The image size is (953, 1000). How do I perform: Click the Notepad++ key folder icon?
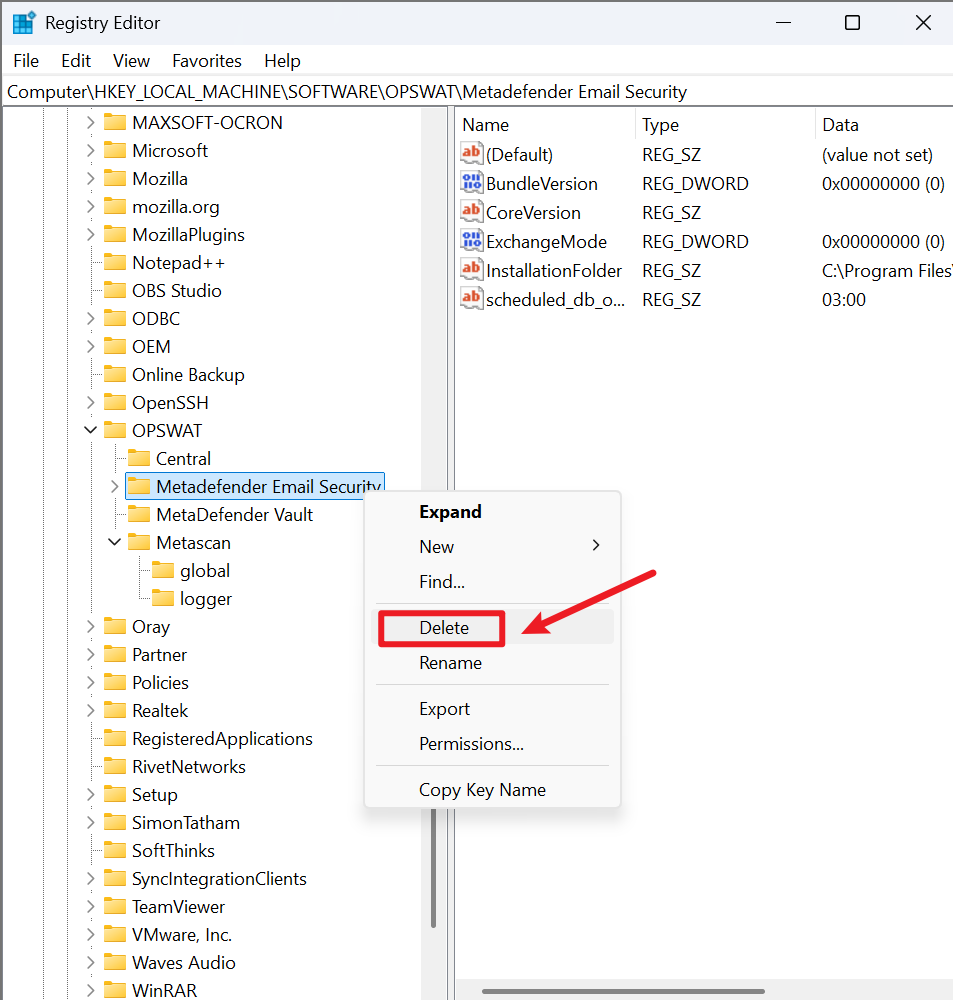[115, 263]
